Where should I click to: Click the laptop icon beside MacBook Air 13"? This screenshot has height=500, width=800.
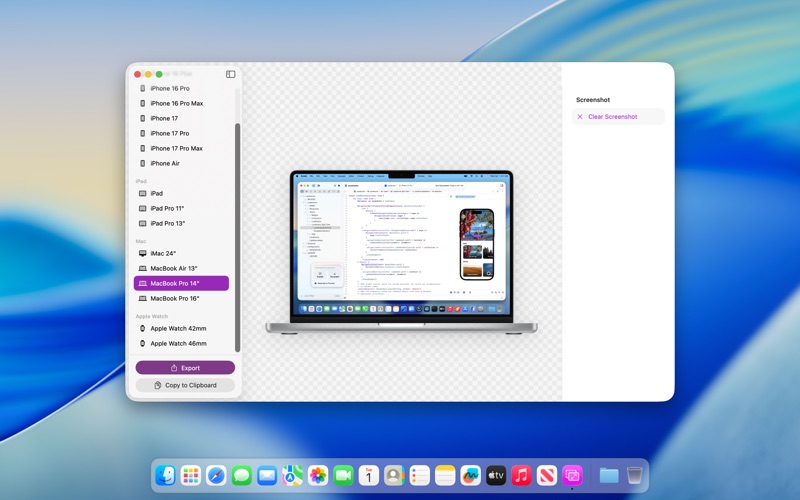(x=142, y=268)
